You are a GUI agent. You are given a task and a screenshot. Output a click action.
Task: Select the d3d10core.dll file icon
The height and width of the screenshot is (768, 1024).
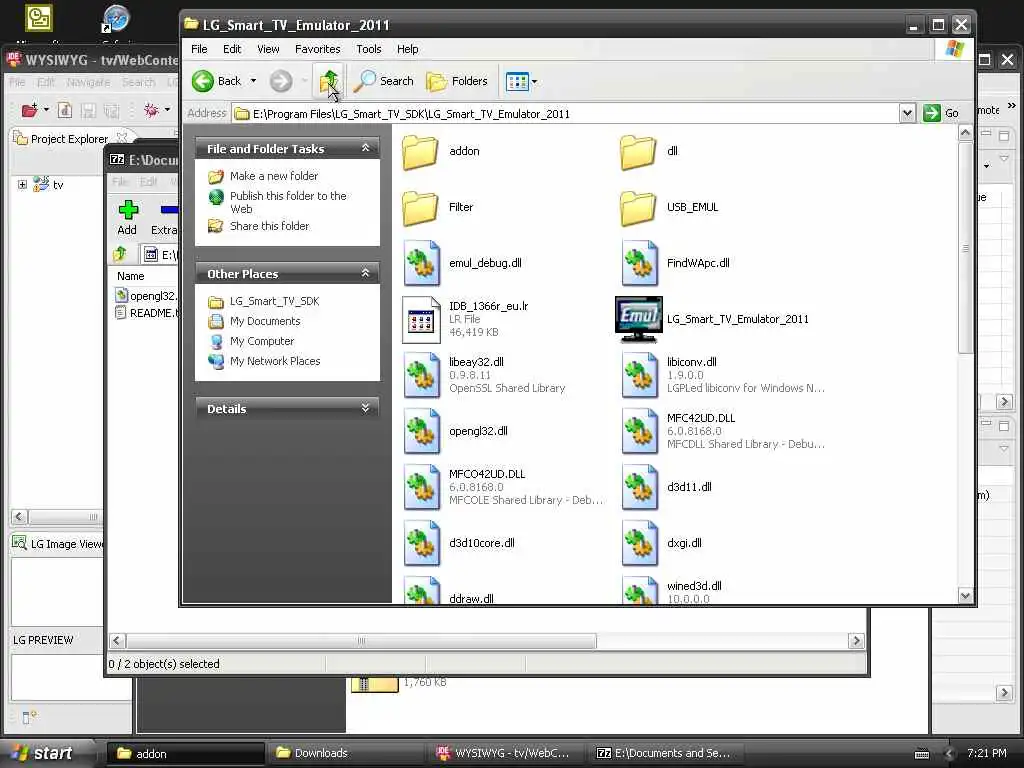coord(421,543)
